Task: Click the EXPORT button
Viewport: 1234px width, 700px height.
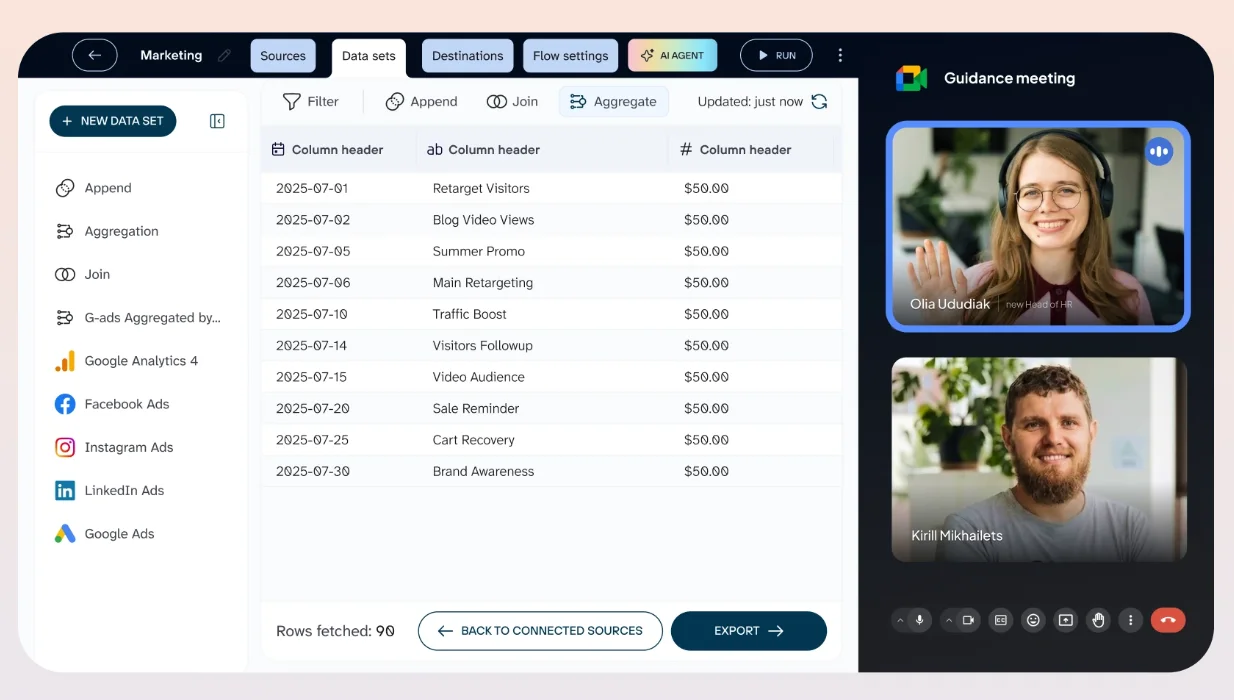Action: coord(748,631)
